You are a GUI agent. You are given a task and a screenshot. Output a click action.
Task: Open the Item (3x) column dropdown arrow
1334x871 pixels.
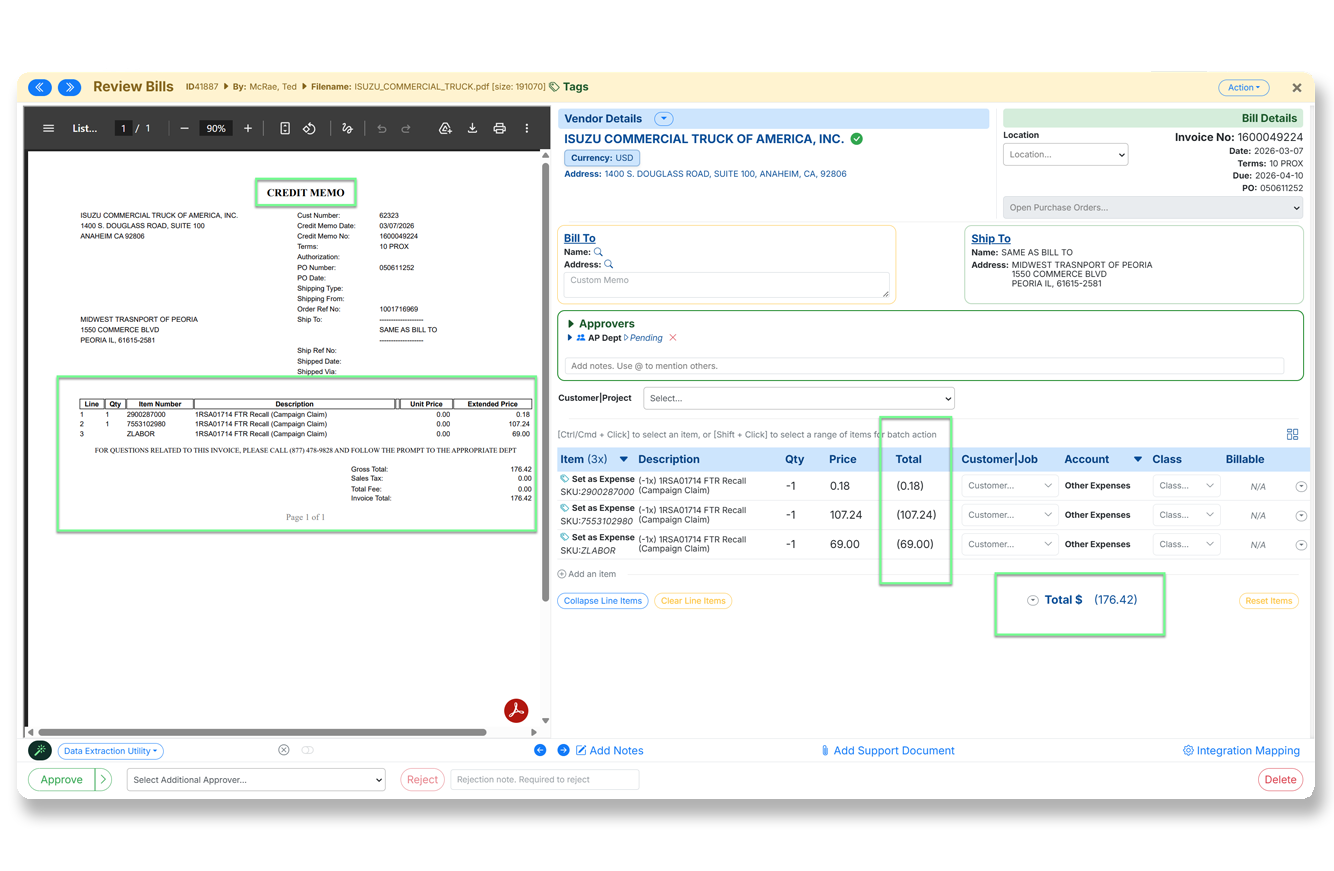[x=624, y=460]
